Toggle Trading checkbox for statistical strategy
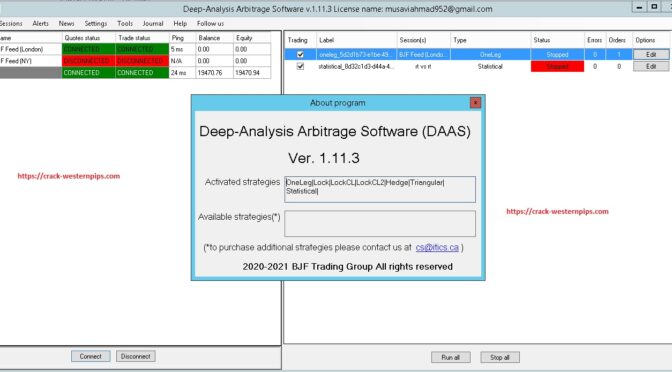 pos(300,66)
